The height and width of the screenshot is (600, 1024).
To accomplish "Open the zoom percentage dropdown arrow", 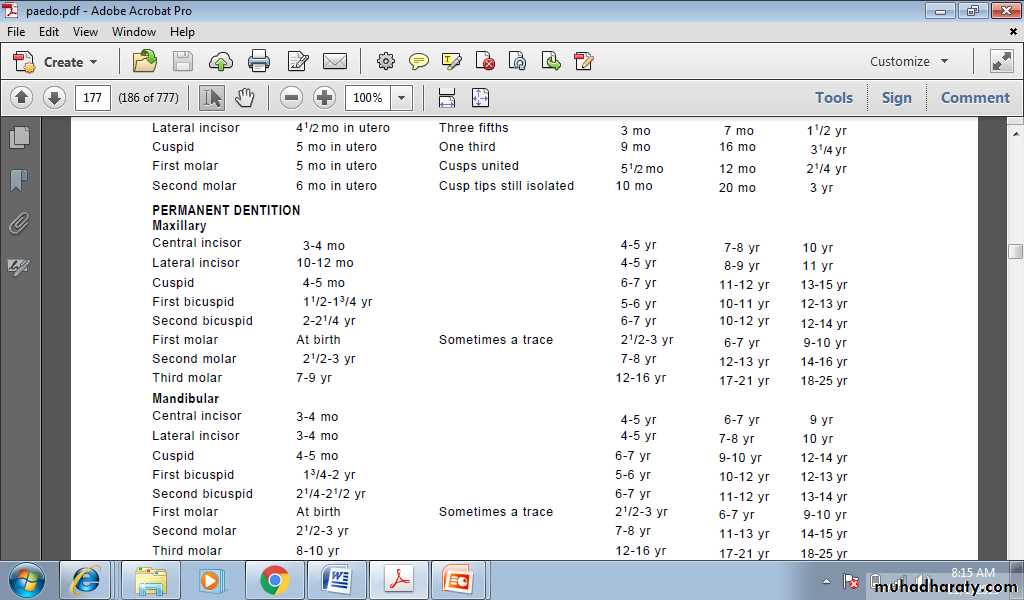I will [402, 98].
